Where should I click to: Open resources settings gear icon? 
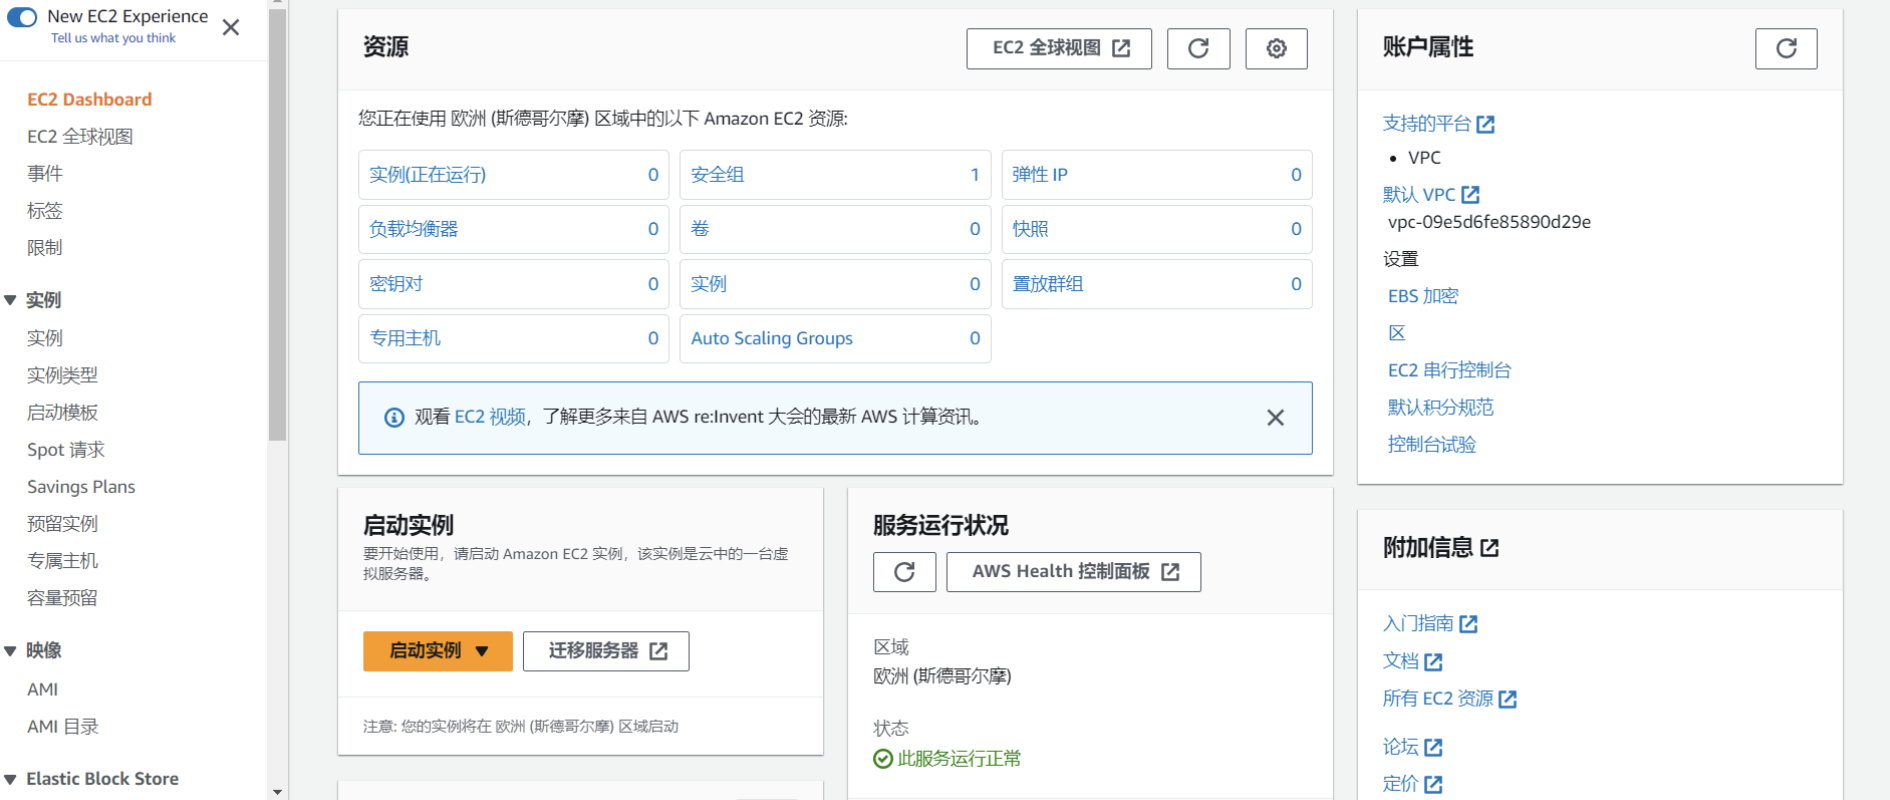point(1276,48)
